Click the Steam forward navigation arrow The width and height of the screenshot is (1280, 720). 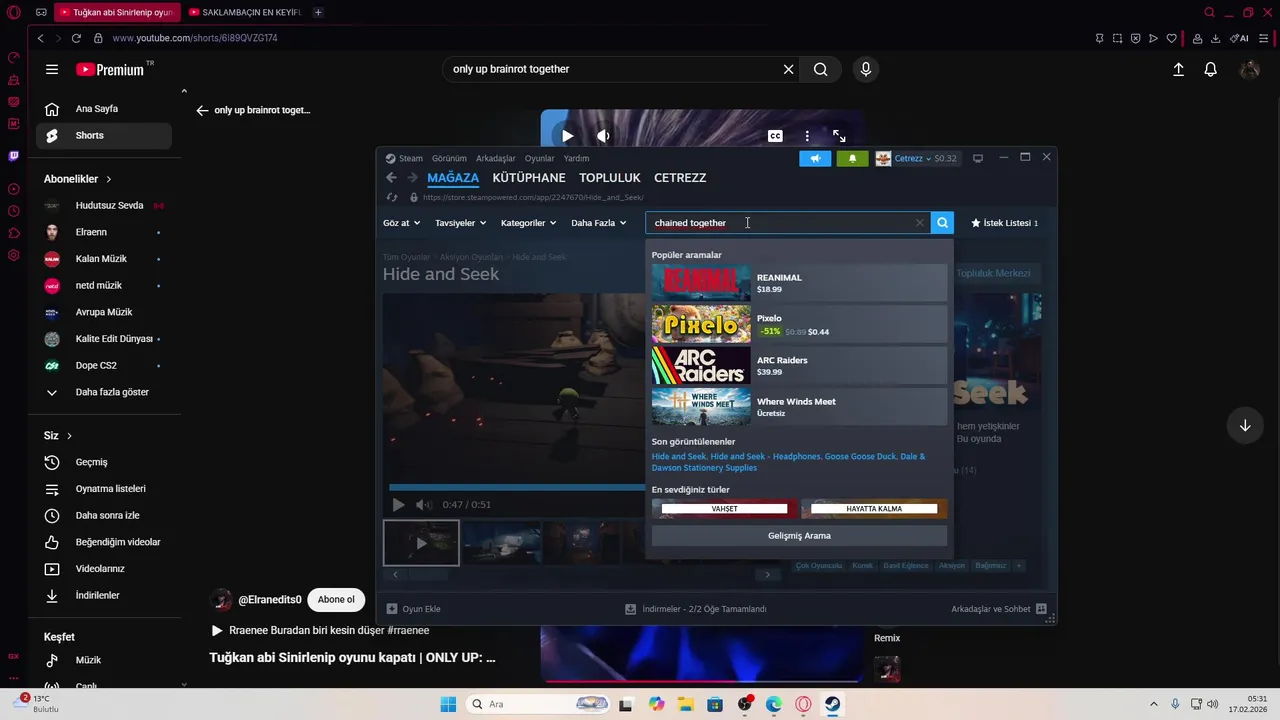tap(412, 178)
